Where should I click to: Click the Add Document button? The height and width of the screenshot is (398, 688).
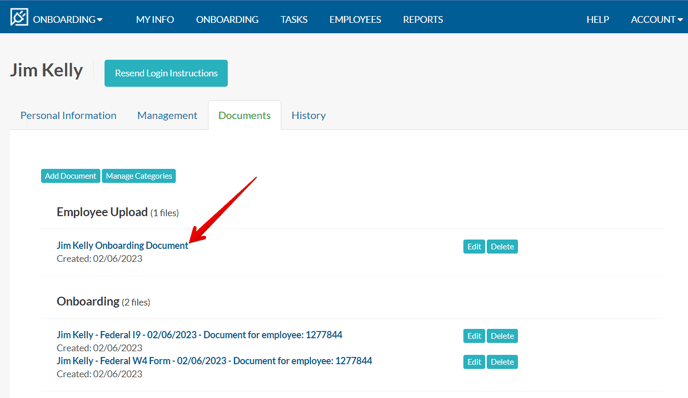tap(71, 176)
